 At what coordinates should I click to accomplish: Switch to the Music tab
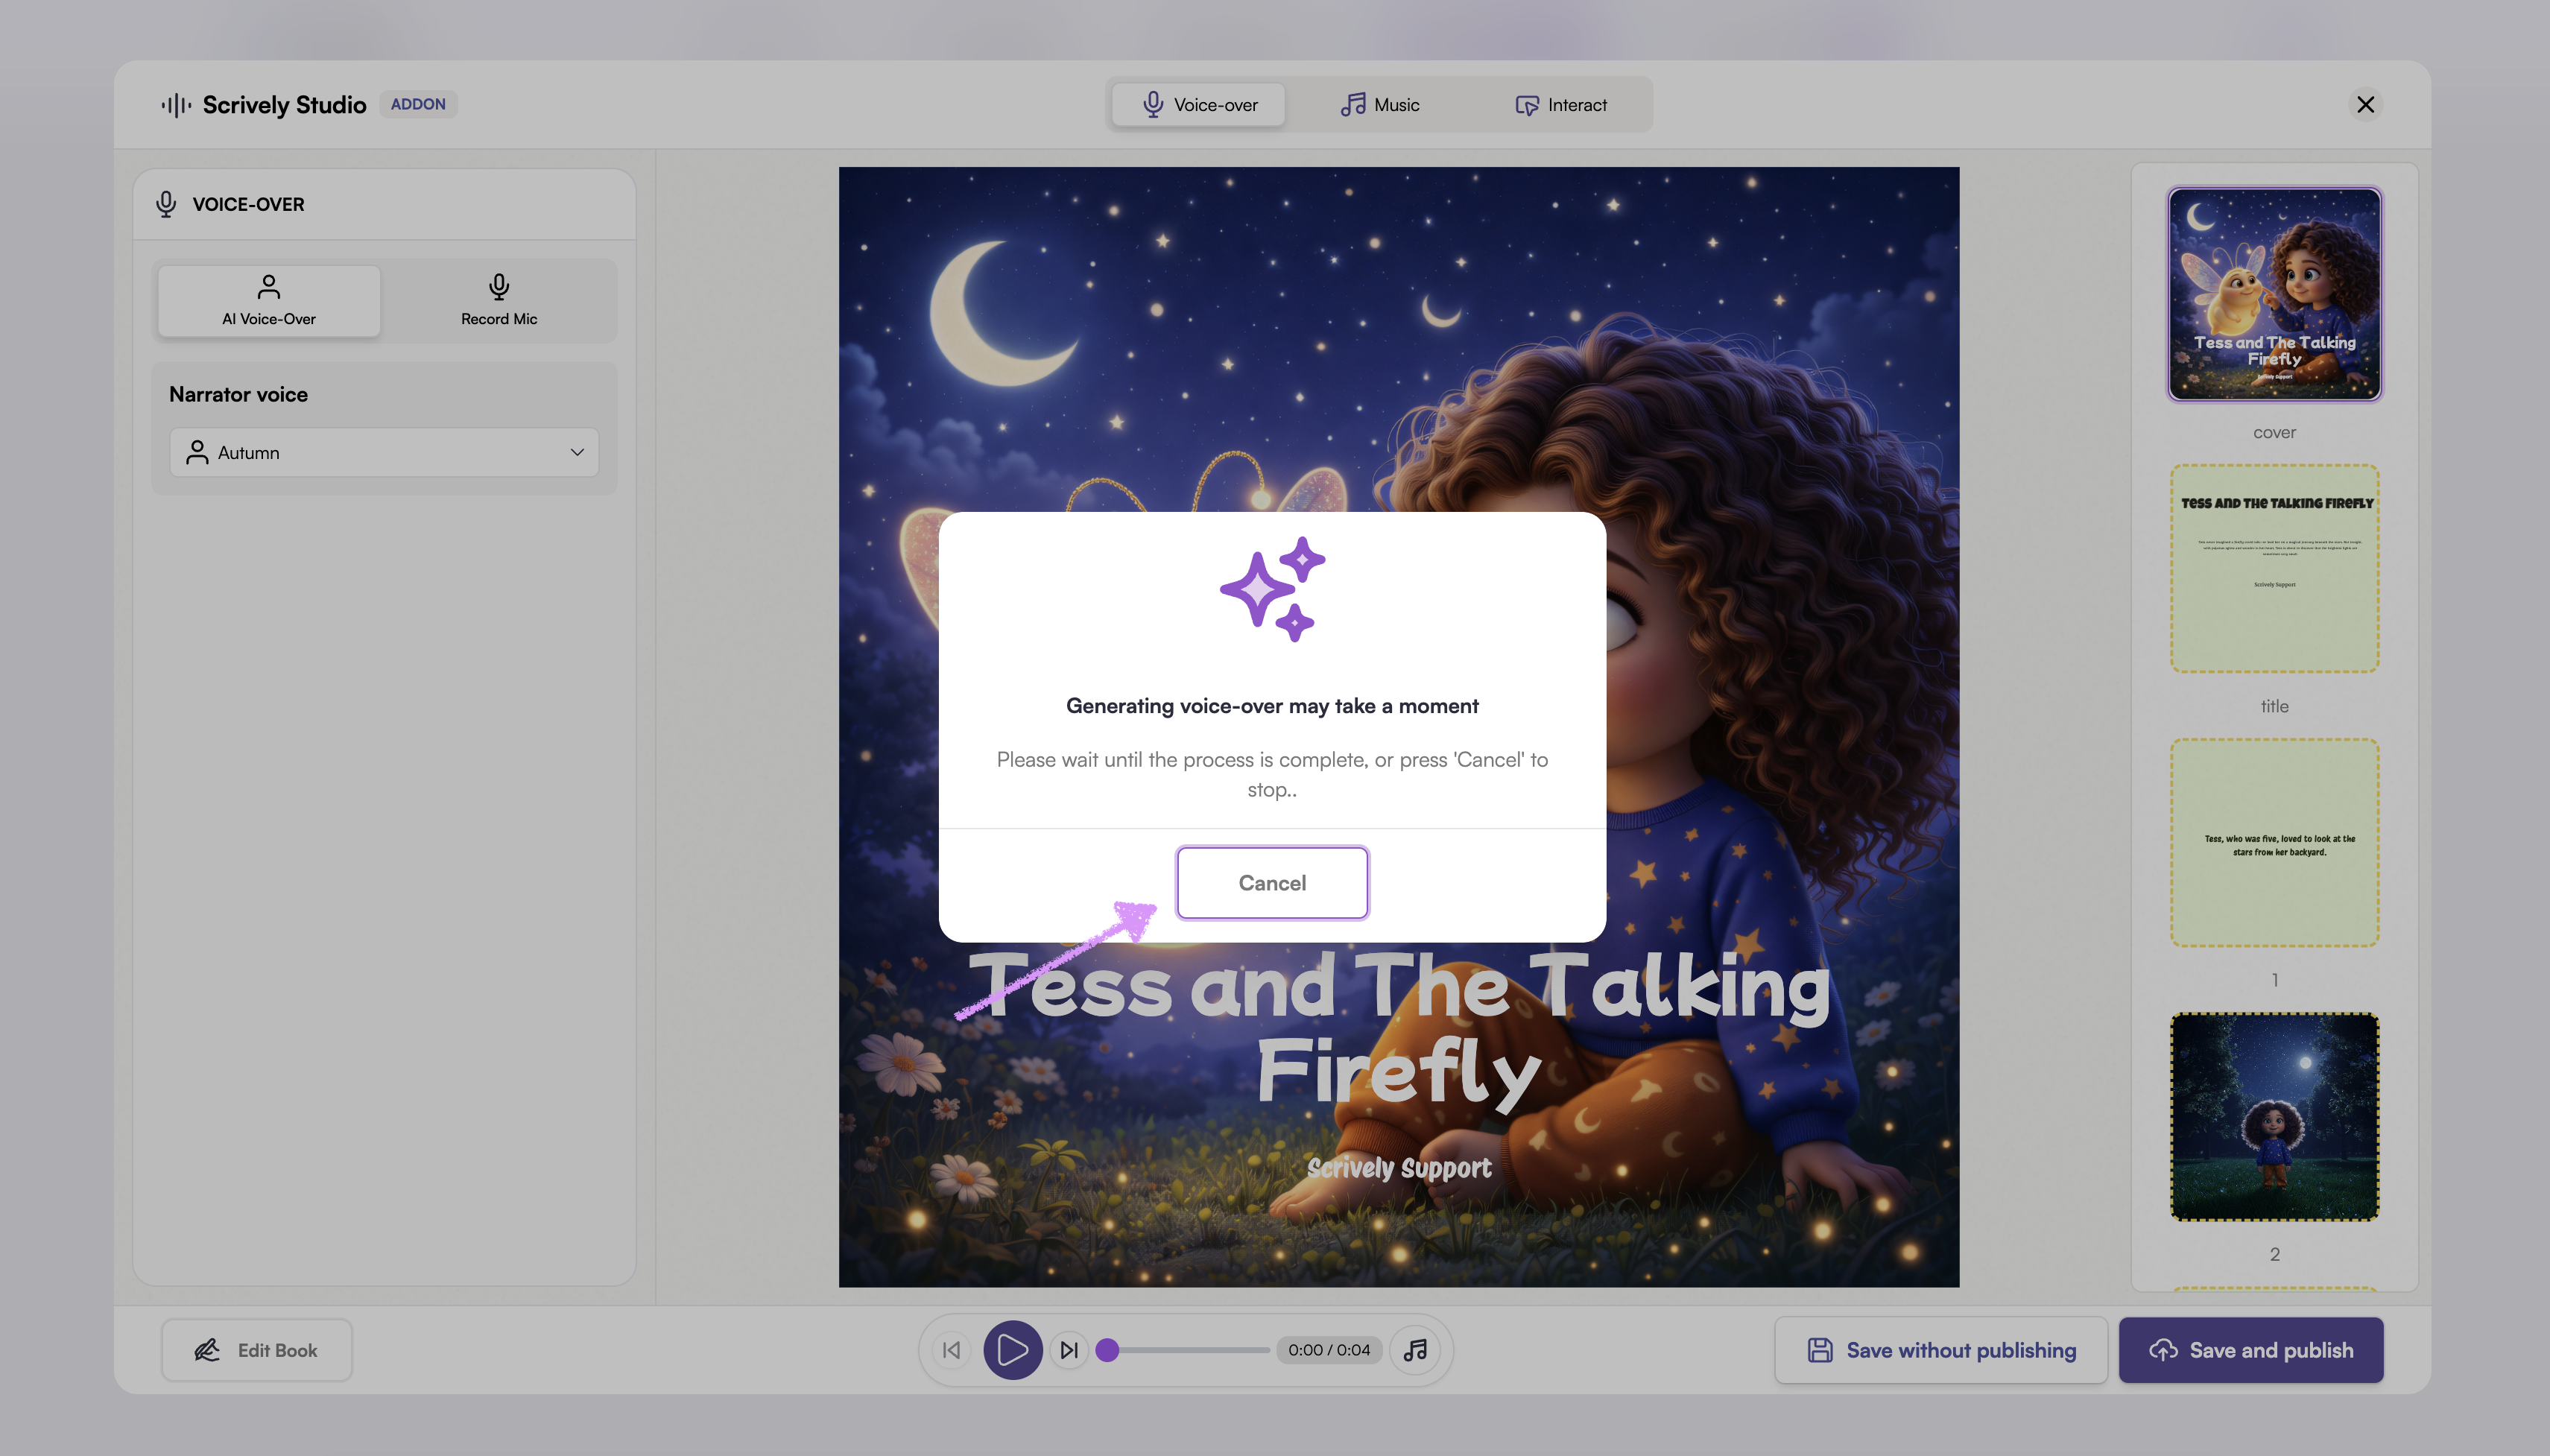pyautogui.click(x=1380, y=105)
